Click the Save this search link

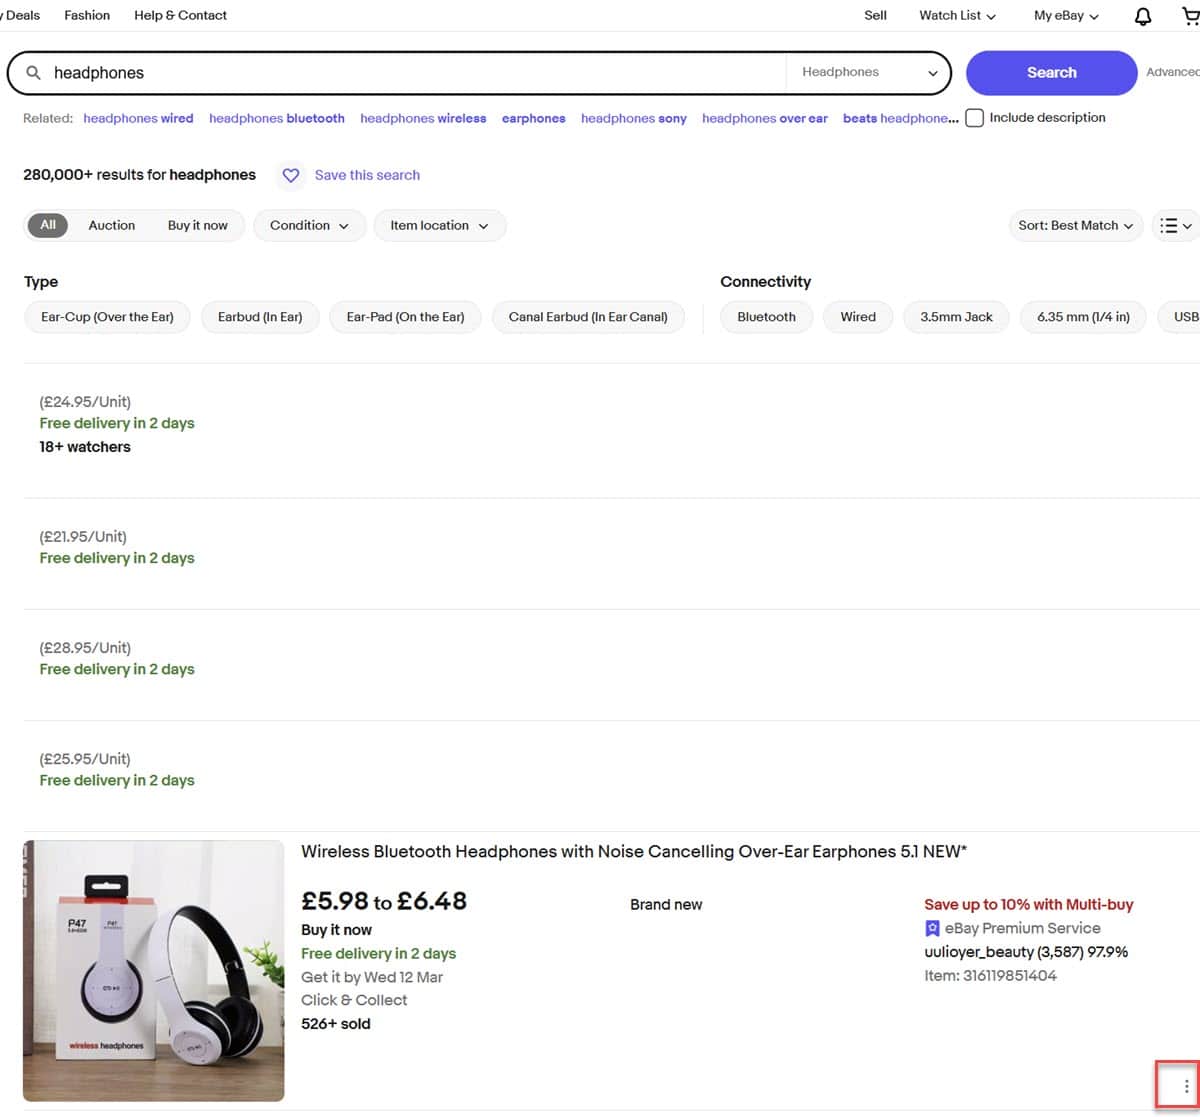[367, 175]
